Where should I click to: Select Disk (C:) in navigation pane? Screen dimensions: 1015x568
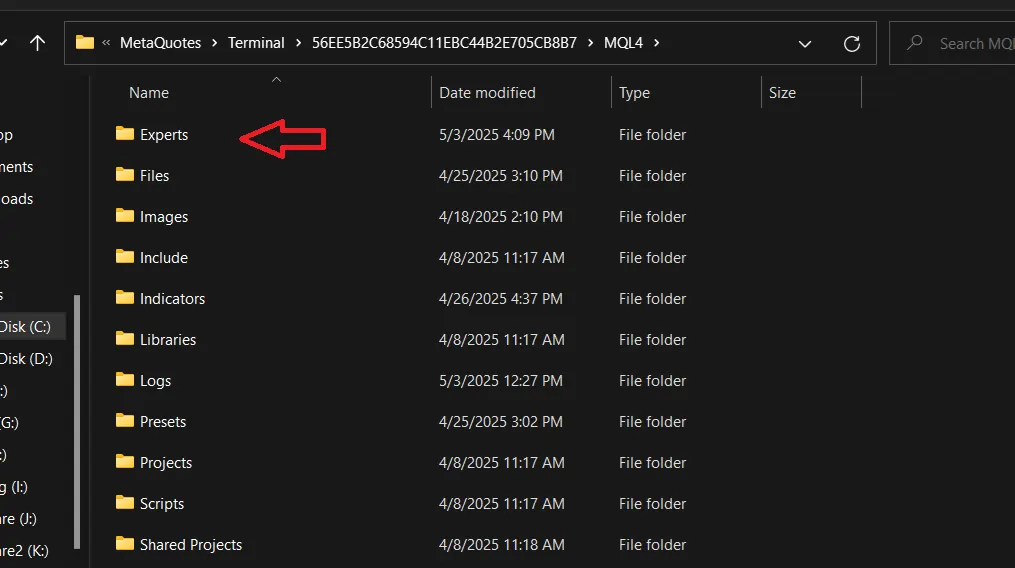click(x=32, y=326)
